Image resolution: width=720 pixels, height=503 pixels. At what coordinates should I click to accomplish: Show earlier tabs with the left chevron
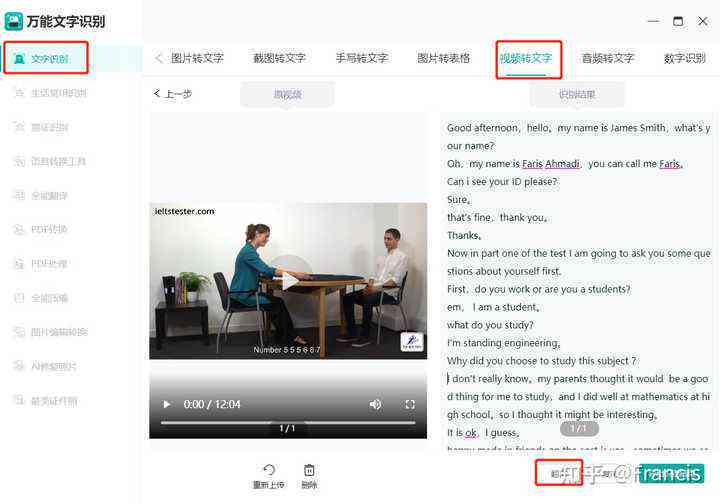pos(159,58)
